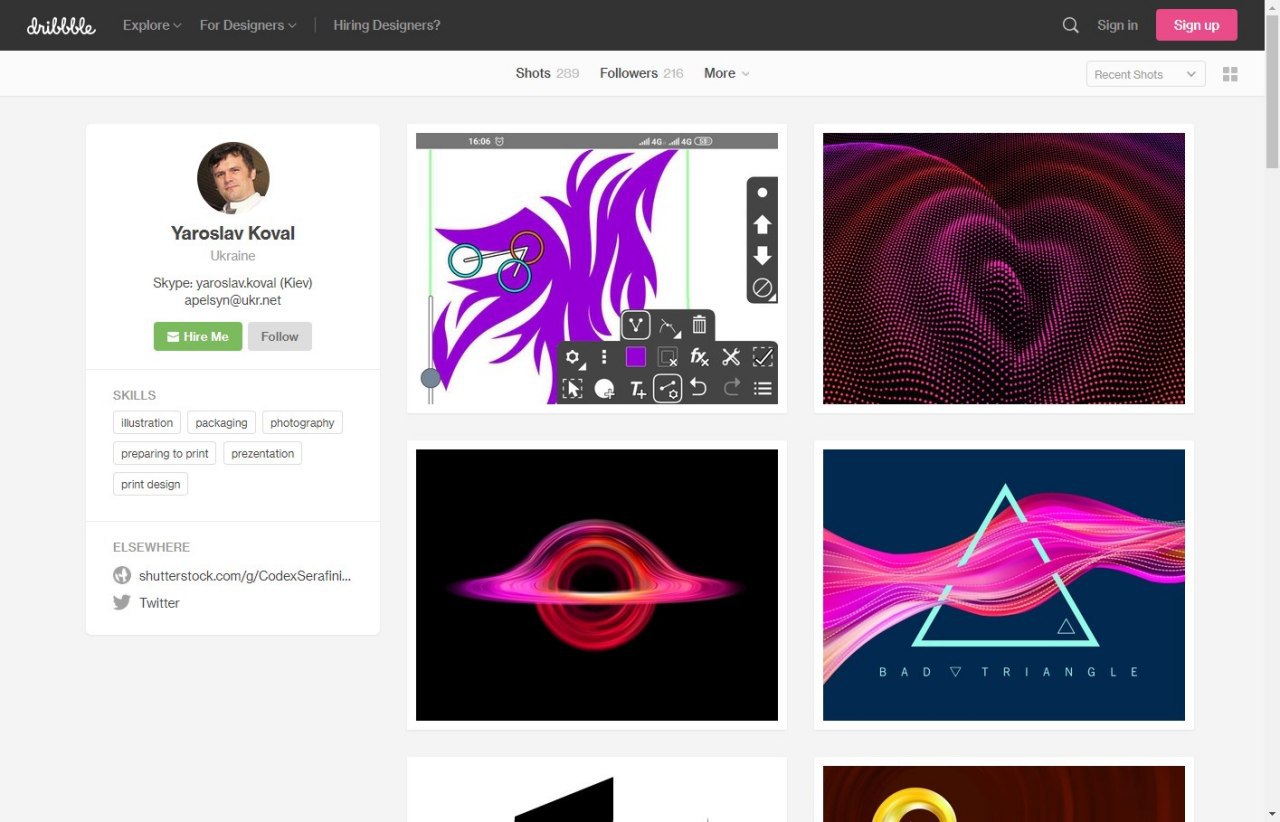Click the apelsyn@ukr.net email text

coord(233,300)
